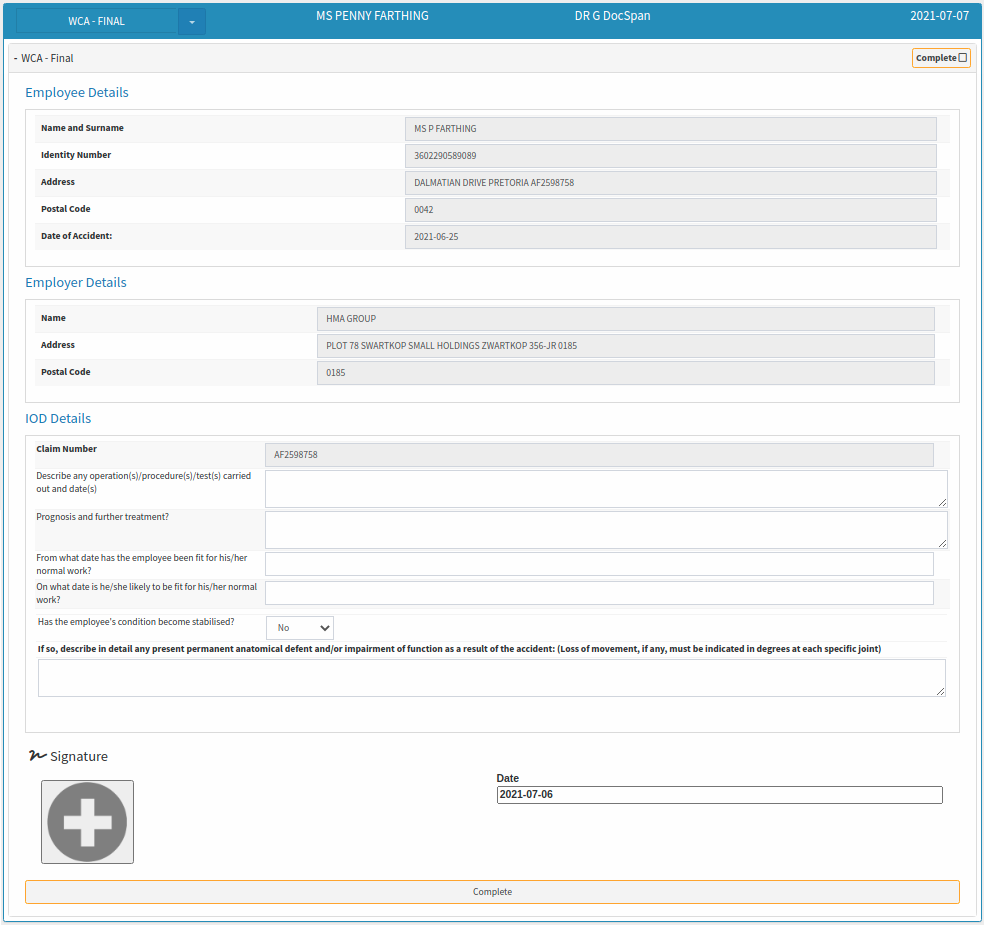Click the signature Date field

pyautogui.click(x=719, y=795)
